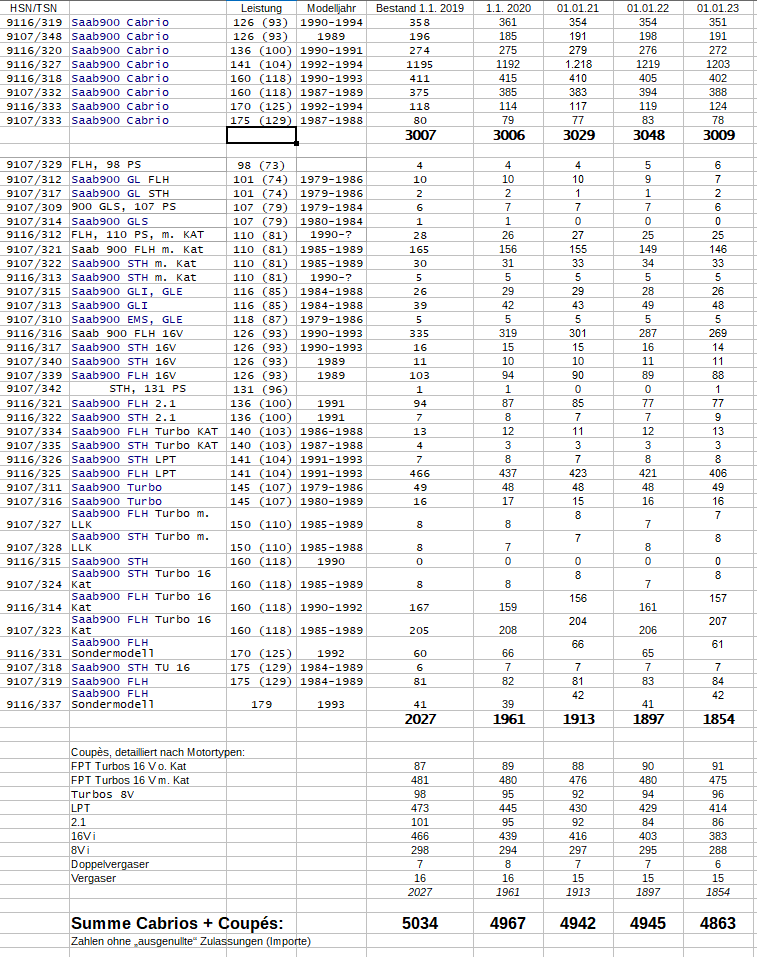Image resolution: width=757 pixels, height=957 pixels.
Task: Click the 'FPT Turbos 16 V o. Kat' label
Action: (129, 766)
